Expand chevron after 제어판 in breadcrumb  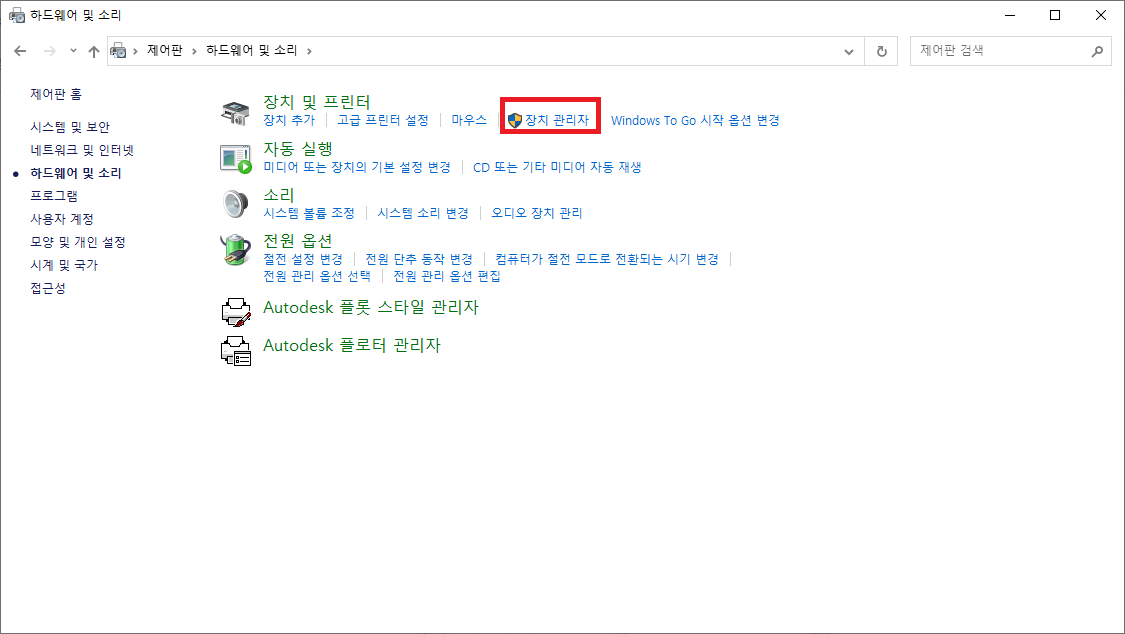point(194,51)
